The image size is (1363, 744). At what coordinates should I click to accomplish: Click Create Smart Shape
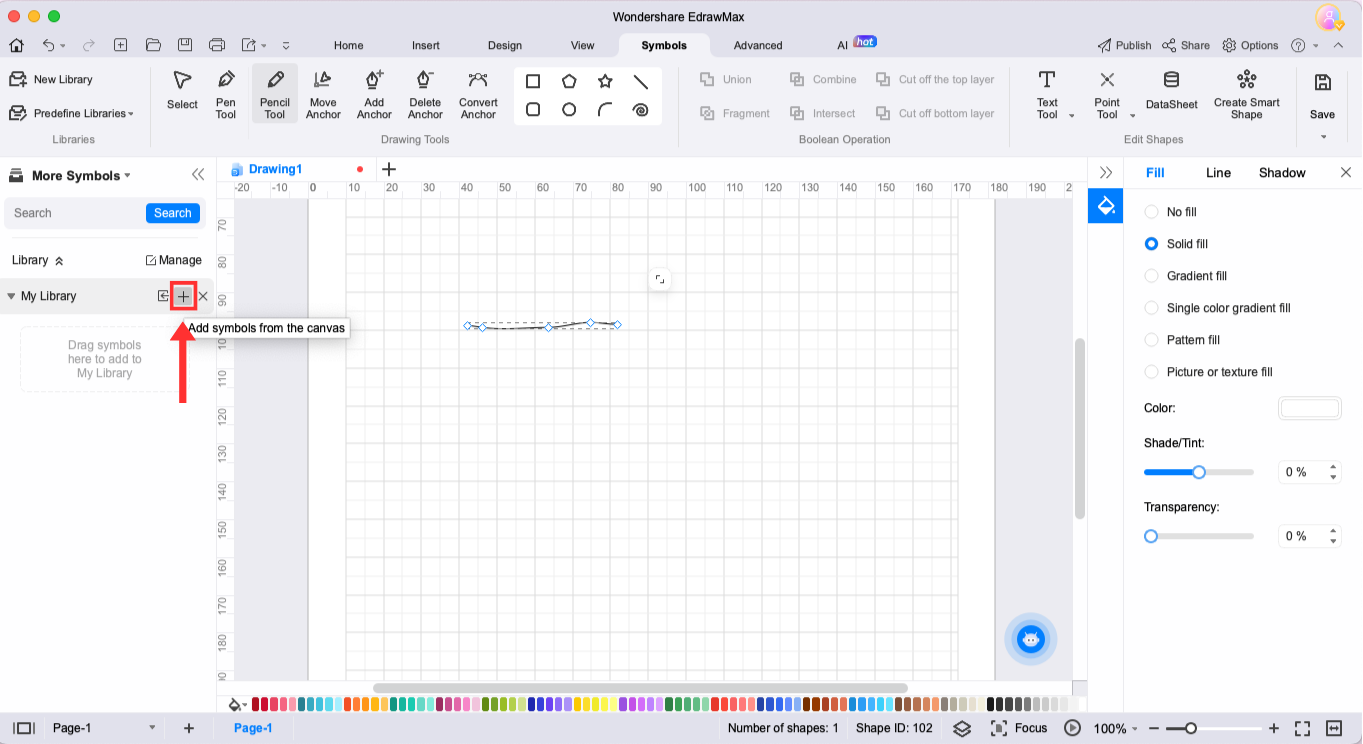1246,94
